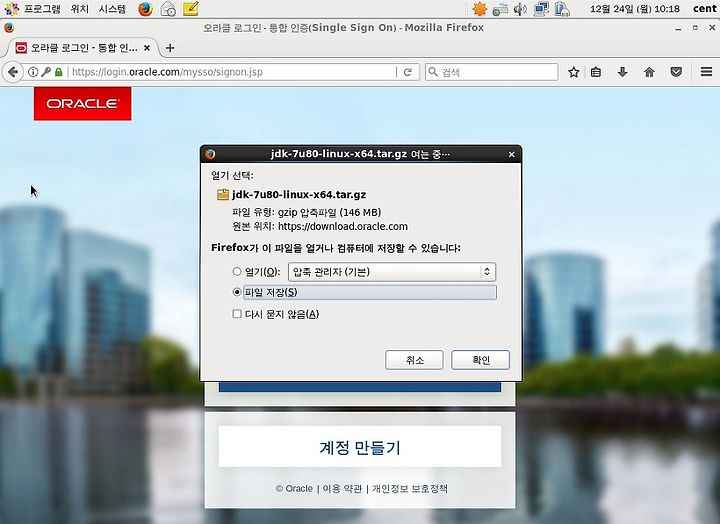Click the orange update notifier tray icon
720x524 pixels.
(479, 9)
